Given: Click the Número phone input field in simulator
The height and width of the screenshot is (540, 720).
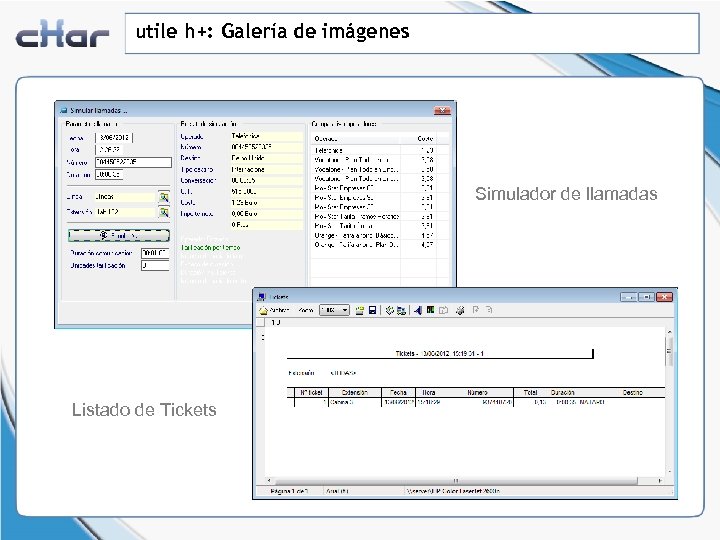Looking at the screenshot, I should 134,162.
